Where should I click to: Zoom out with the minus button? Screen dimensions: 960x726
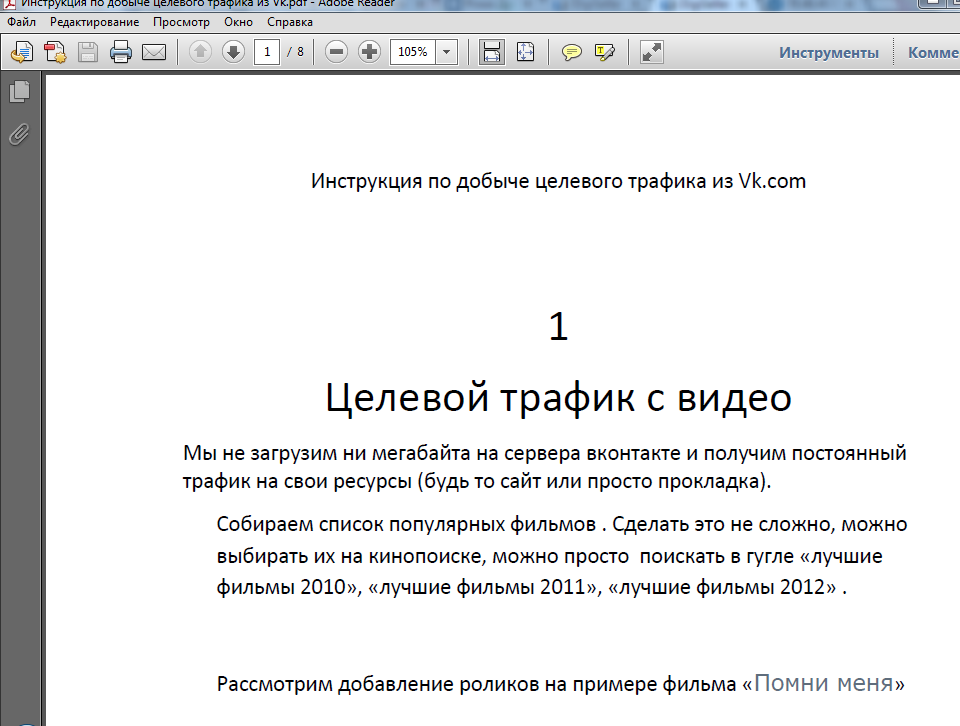tap(336, 52)
